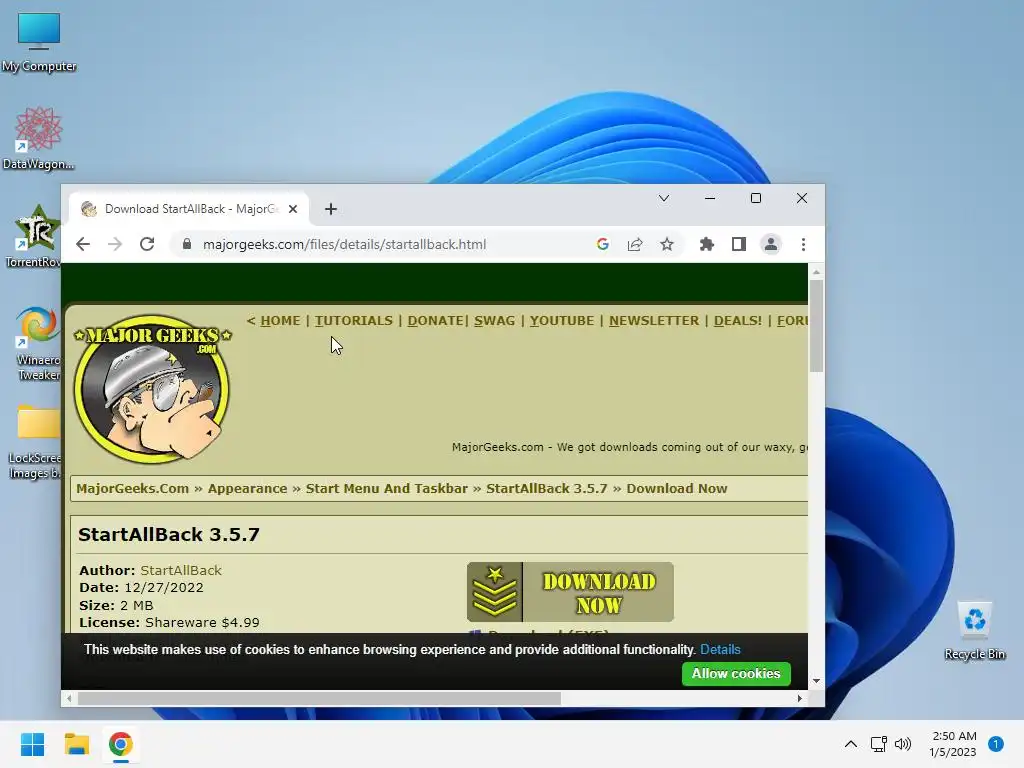Click MajorGeeks.Com in the breadcrumb
Screen dimensions: 1024x768
click(133, 488)
